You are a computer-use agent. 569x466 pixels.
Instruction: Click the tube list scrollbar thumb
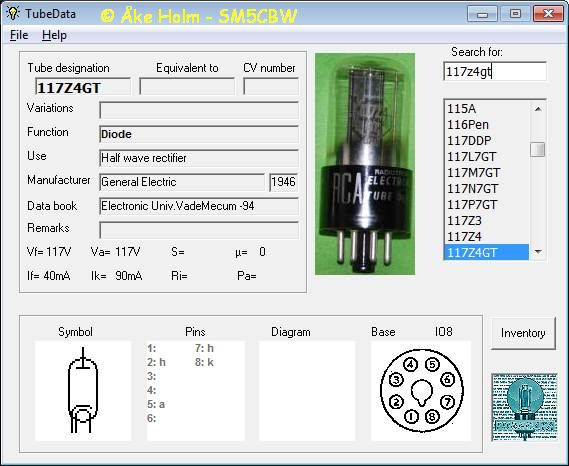pyautogui.click(x=538, y=149)
